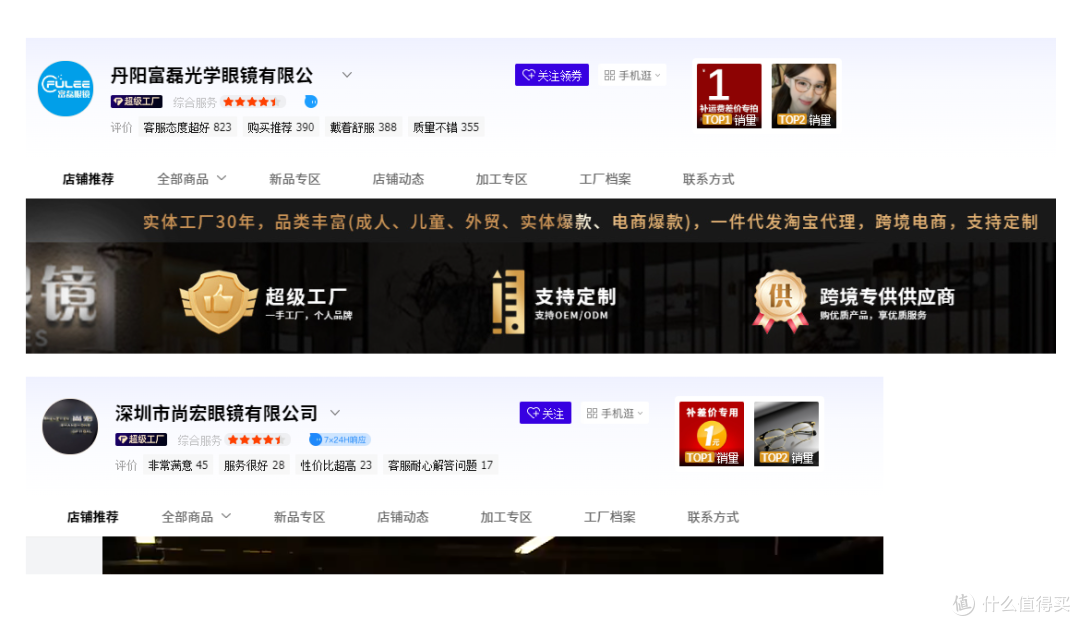Click the 7x24H响应 badge

point(340,439)
